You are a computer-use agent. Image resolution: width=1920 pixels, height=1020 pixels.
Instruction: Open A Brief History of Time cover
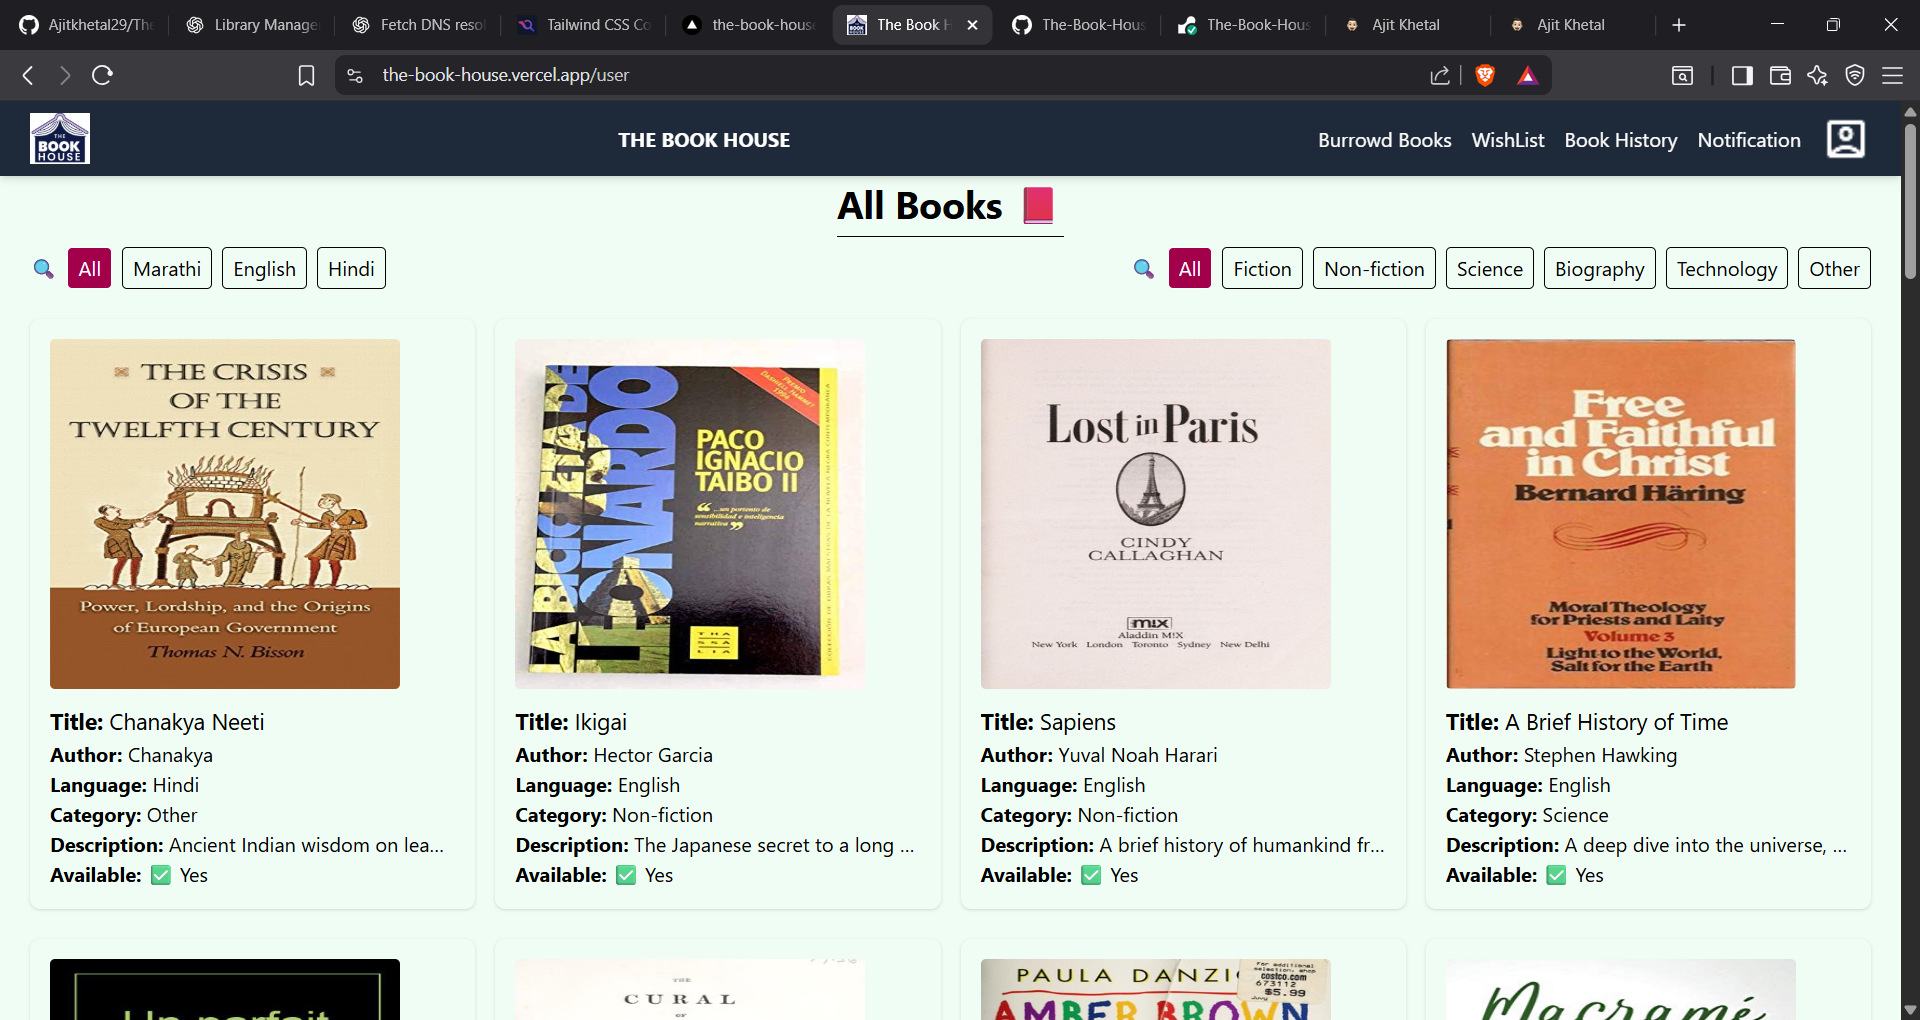pos(1621,514)
